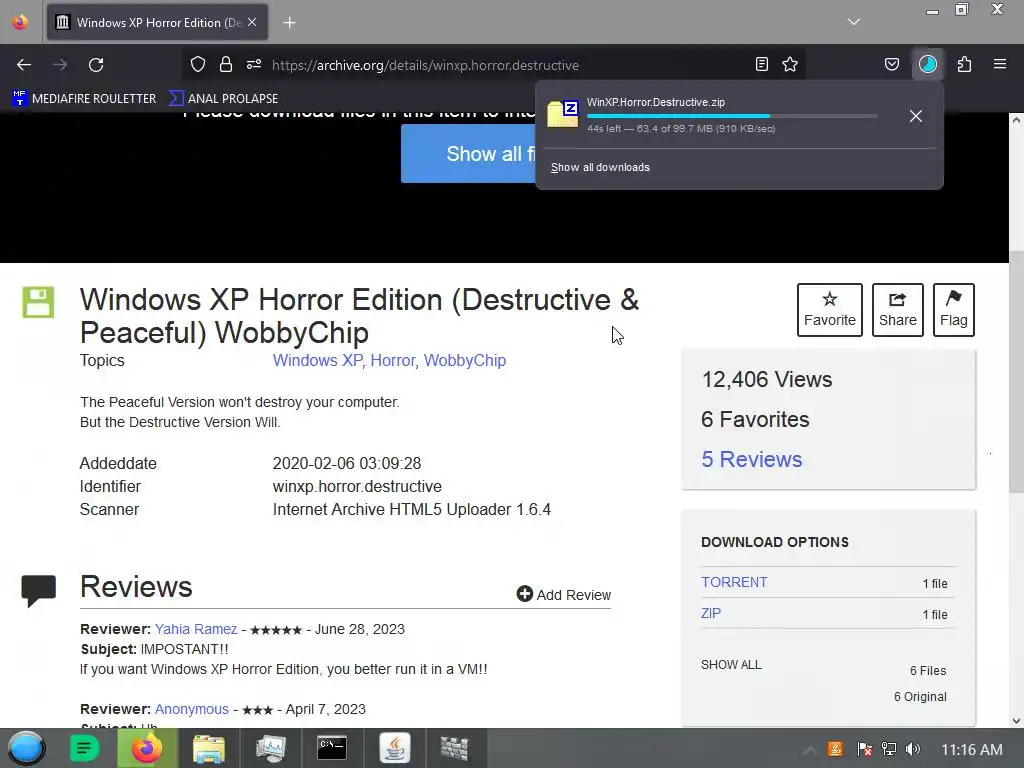Screen dimensions: 1024x768
Task: Expand list all tabs dropdown arrow
Action: pos(854,22)
